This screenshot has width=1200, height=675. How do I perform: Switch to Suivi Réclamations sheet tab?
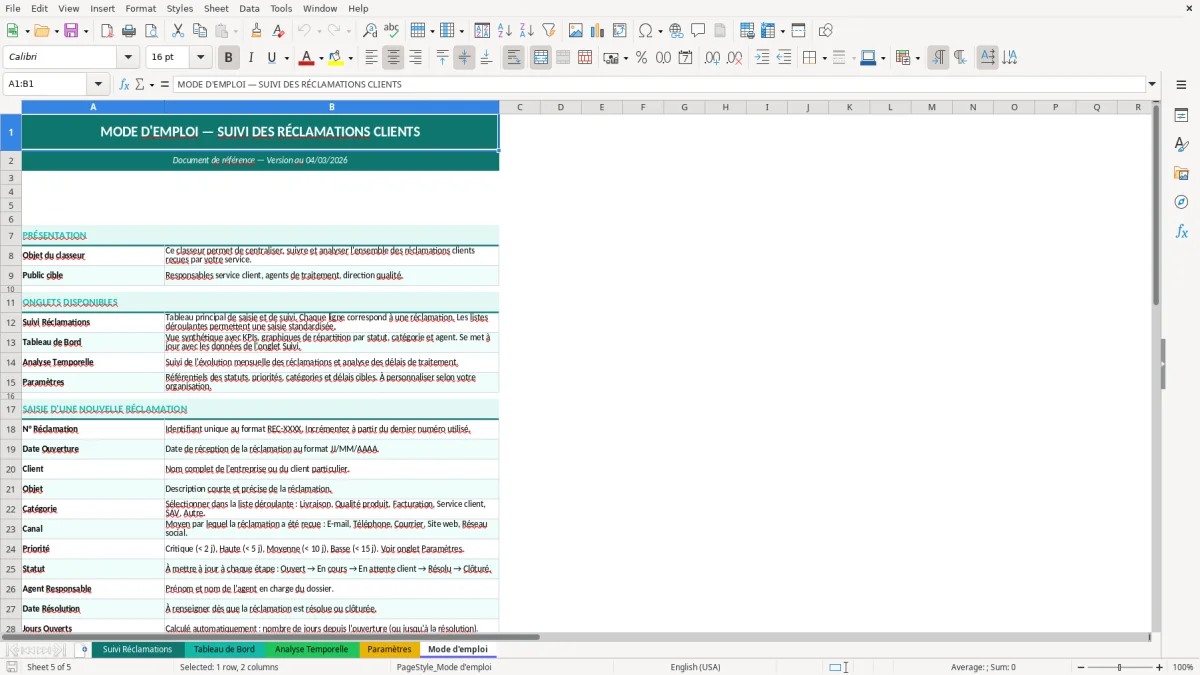tap(137, 649)
